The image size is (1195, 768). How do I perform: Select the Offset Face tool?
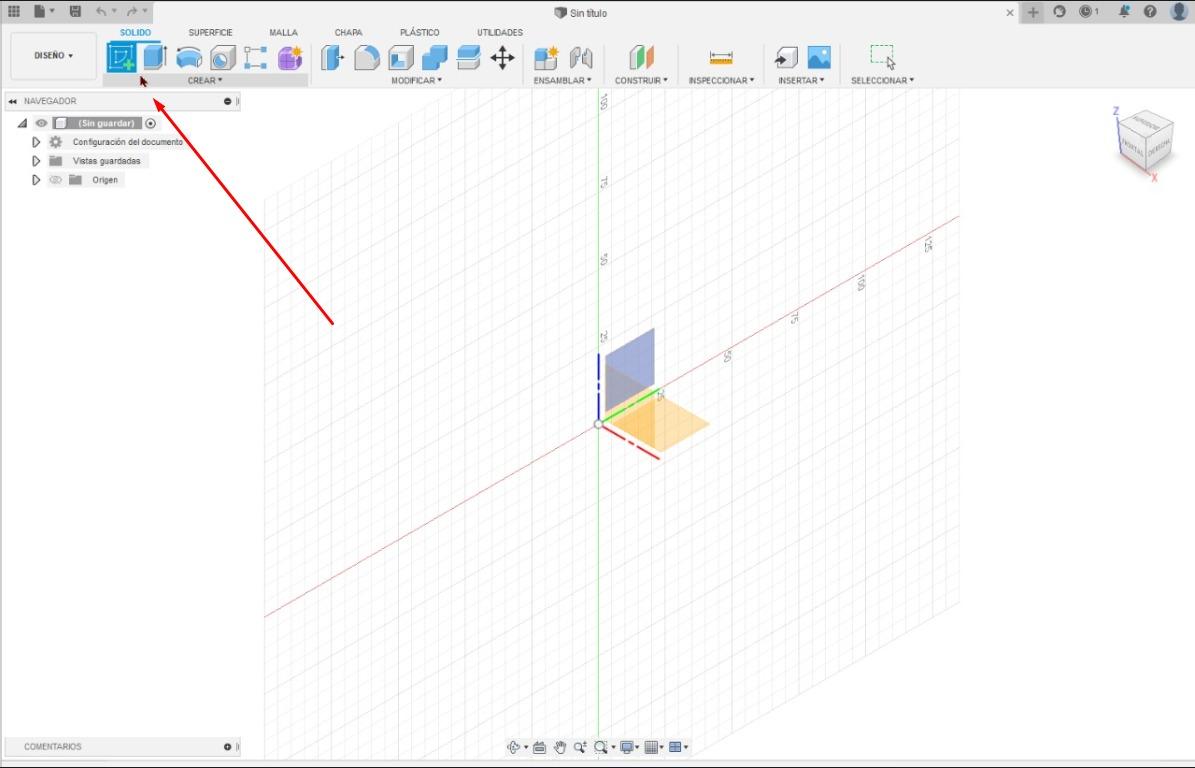pyautogui.click(x=469, y=58)
